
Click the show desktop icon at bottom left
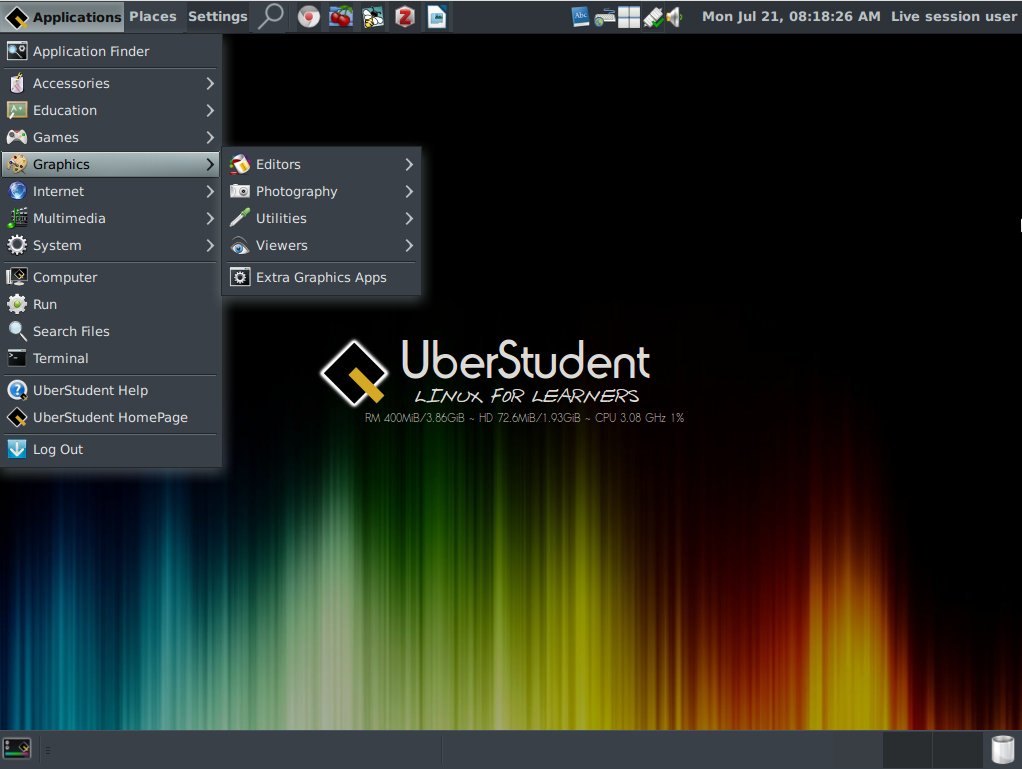click(17, 749)
